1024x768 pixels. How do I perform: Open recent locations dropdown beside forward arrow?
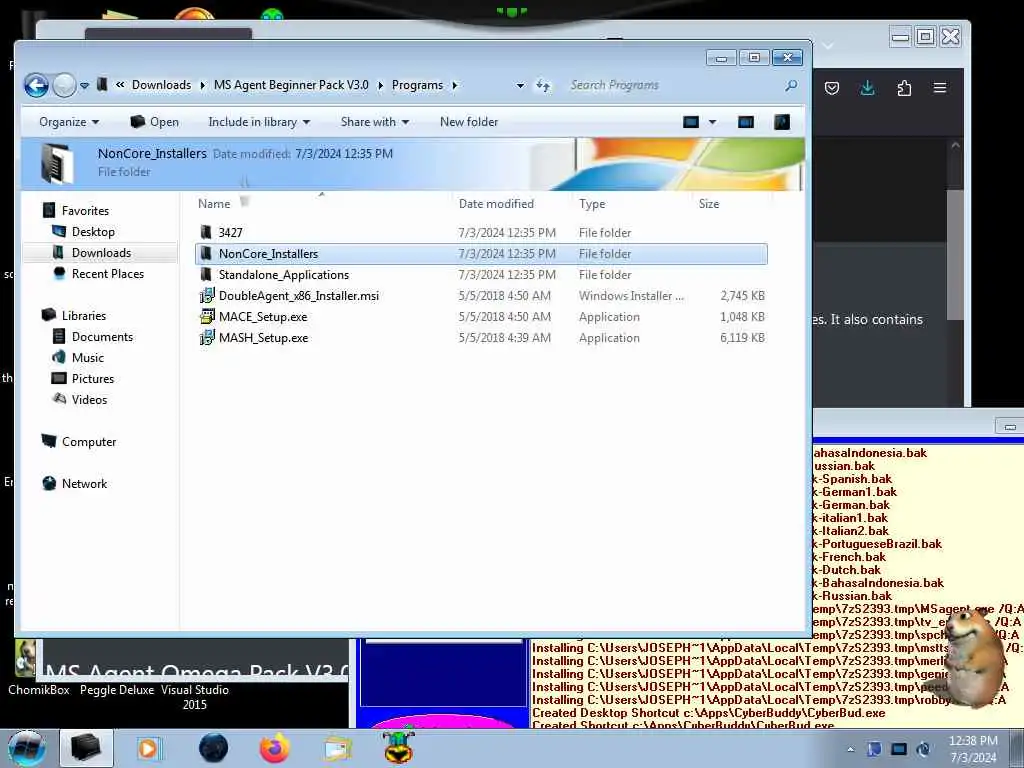84,85
